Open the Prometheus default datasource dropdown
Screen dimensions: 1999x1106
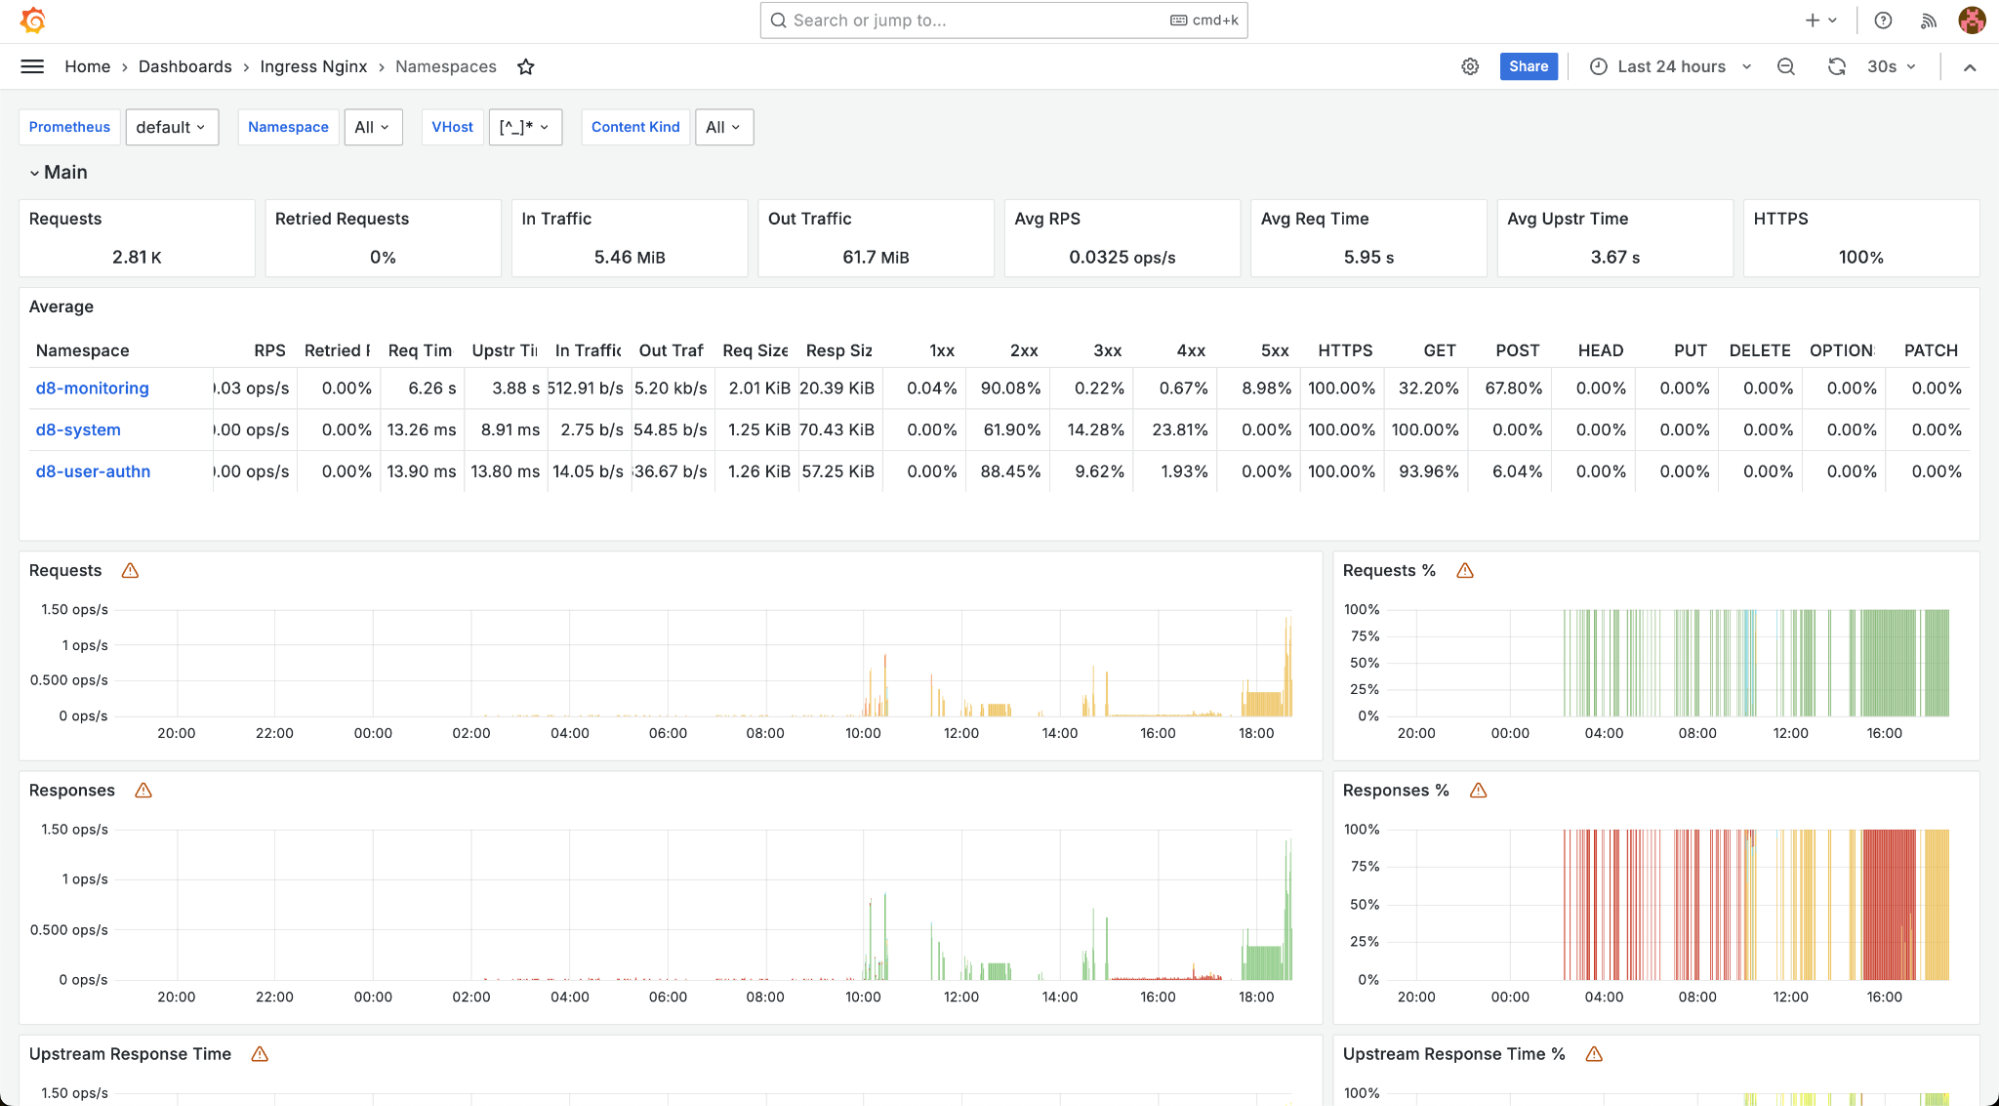coord(171,127)
